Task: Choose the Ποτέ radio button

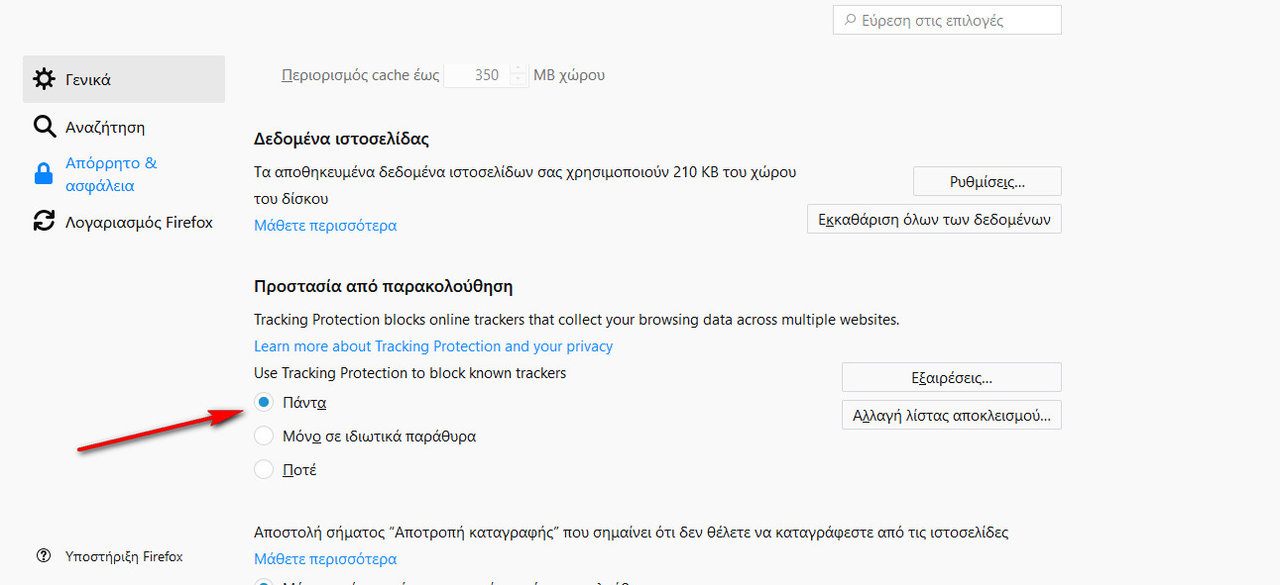Action: tap(263, 469)
